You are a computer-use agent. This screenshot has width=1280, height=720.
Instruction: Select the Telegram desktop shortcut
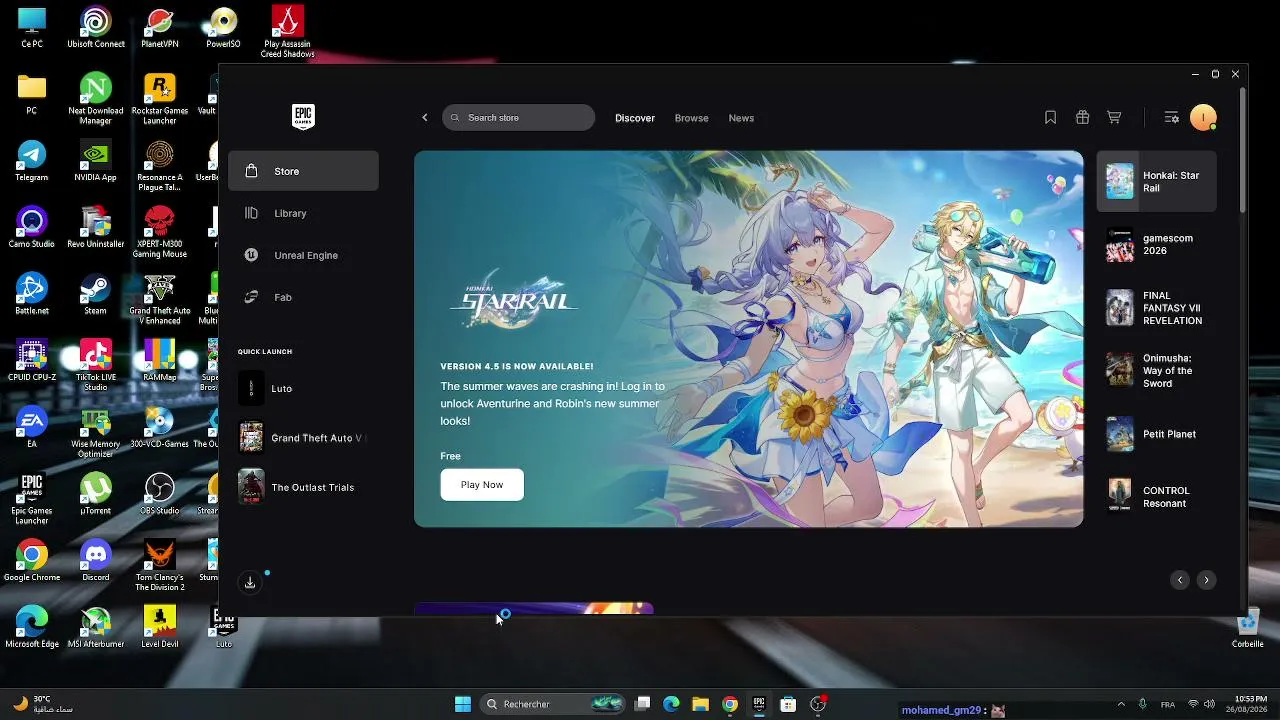[x=31, y=161]
